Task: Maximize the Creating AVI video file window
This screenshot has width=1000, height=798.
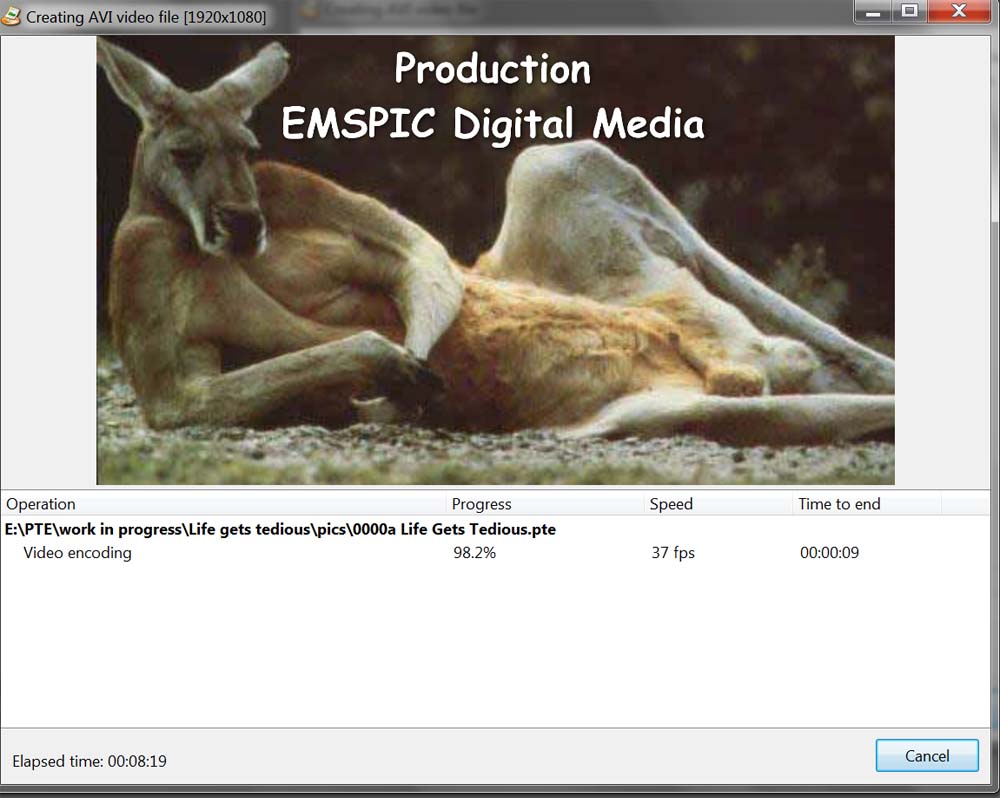Action: tap(909, 11)
